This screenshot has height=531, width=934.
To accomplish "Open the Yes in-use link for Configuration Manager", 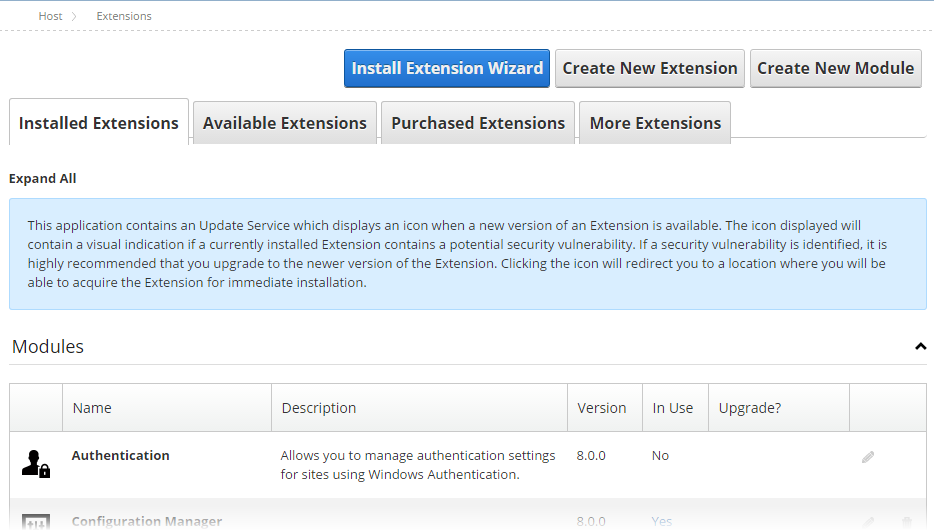I will [662, 521].
